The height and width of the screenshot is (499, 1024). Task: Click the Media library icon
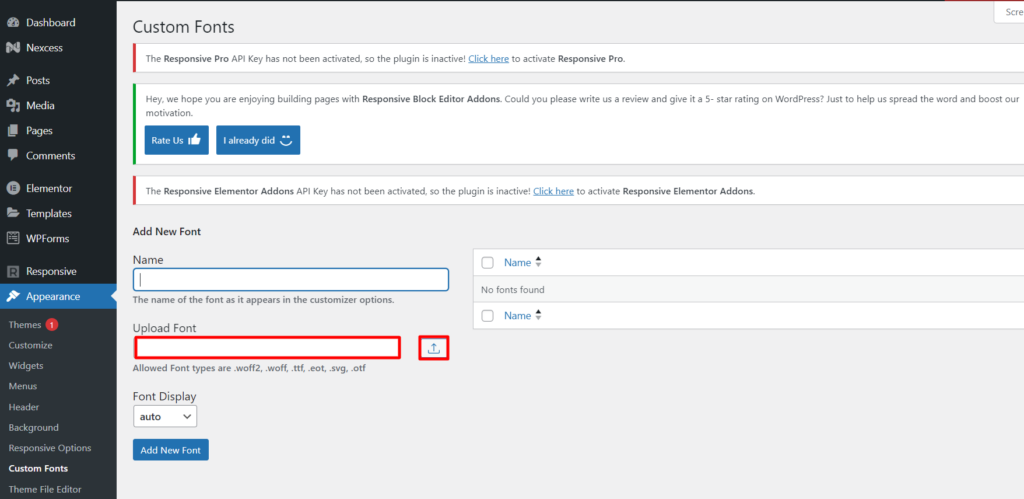[x=12, y=105]
